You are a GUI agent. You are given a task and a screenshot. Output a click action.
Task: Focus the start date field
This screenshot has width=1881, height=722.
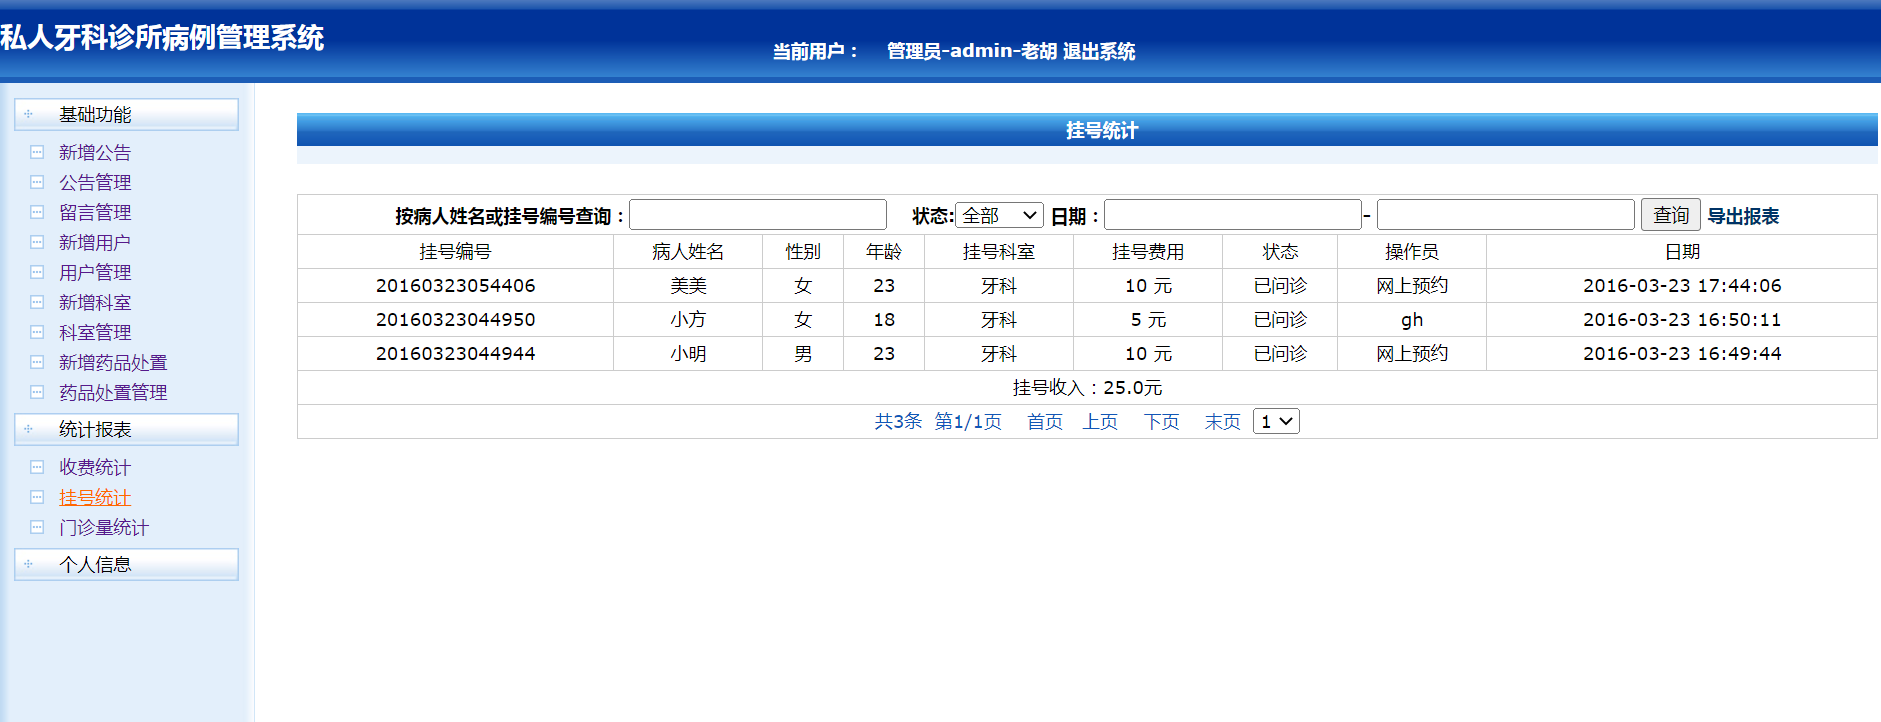tap(1233, 215)
